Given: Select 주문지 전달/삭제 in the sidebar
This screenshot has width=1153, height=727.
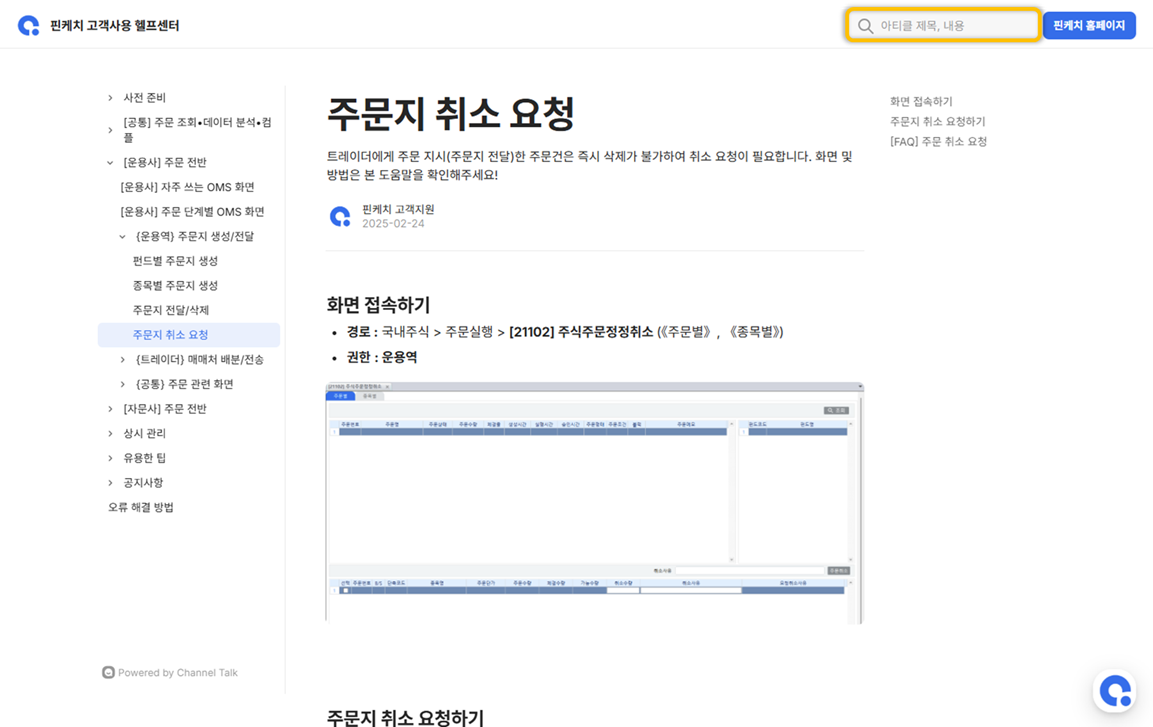Looking at the screenshot, I should click(171, 311).
